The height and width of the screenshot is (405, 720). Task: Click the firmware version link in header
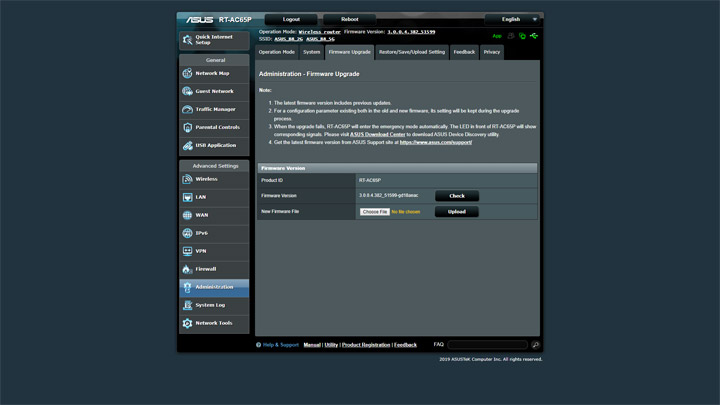(411, 32)
